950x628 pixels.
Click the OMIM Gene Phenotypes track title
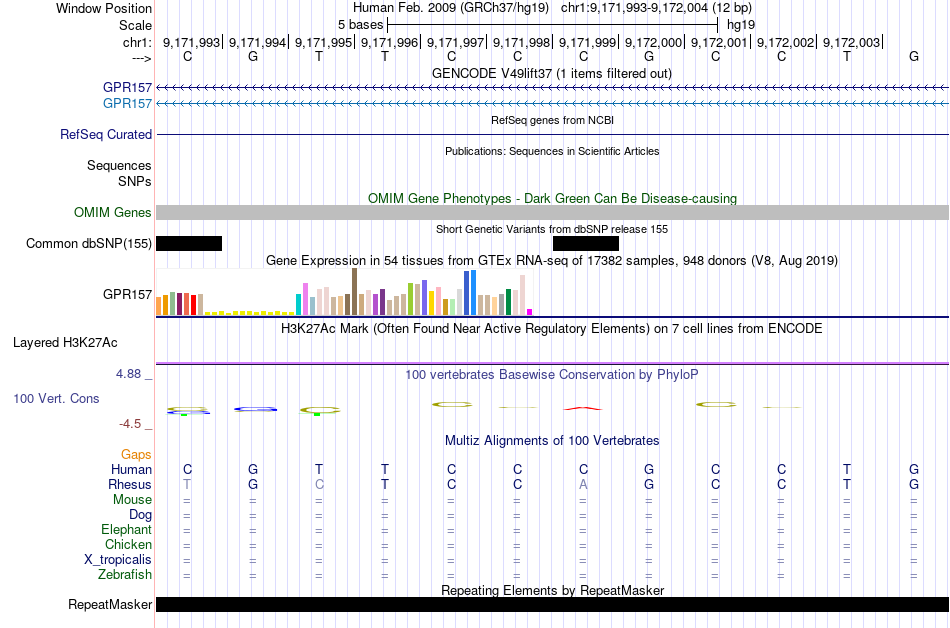point(553,198)
